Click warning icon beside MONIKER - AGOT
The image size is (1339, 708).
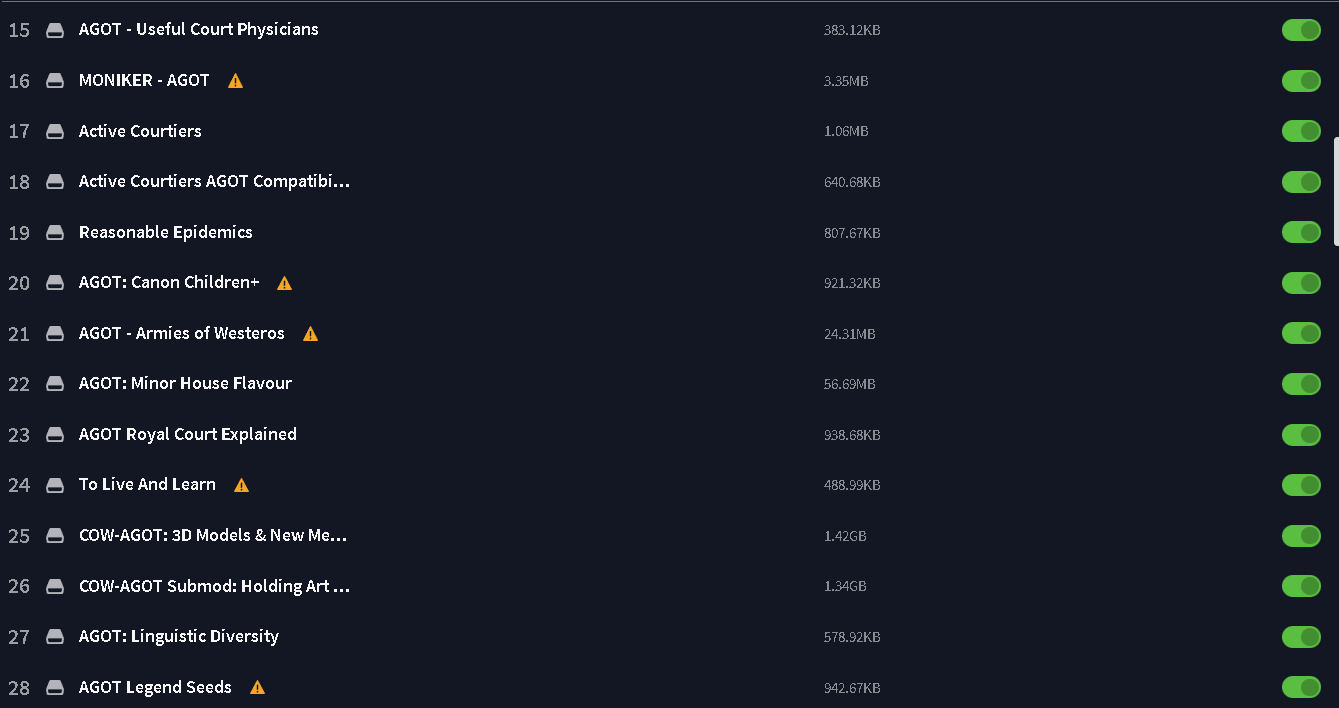[x=235, y=81]
